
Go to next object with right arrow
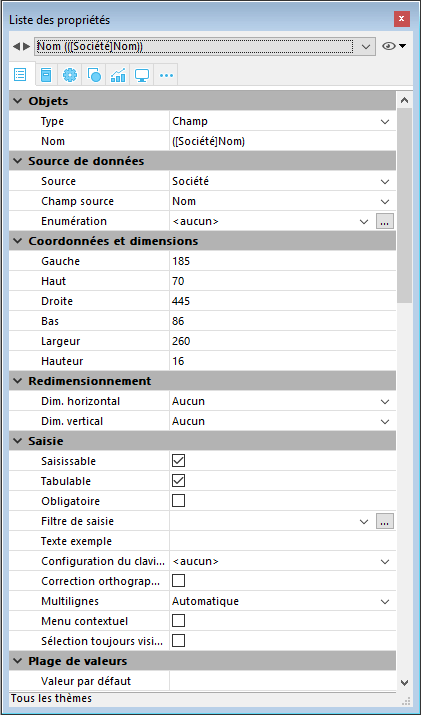coord(26,47)
